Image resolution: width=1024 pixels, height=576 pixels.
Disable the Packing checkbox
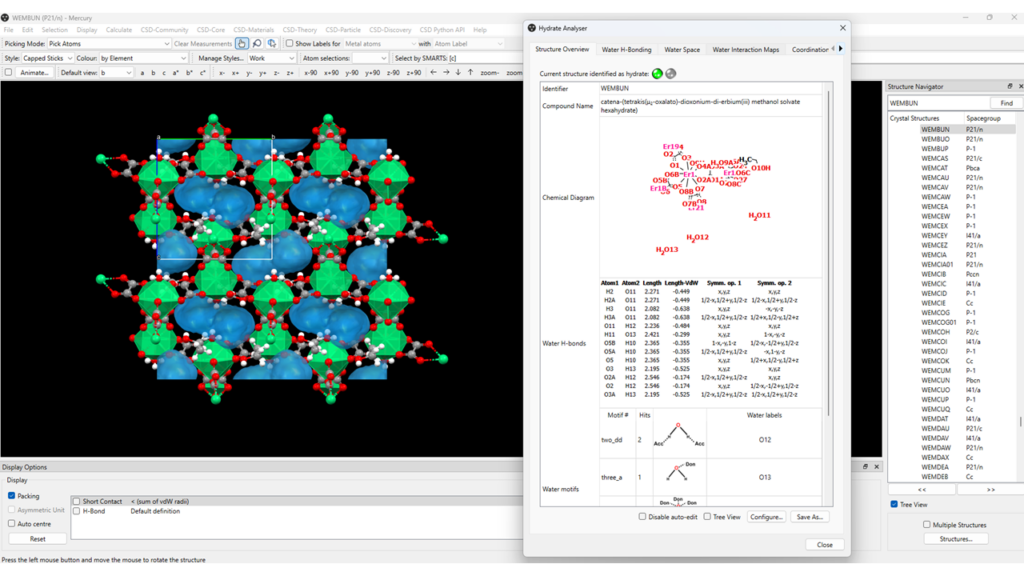tap(11, 495)
